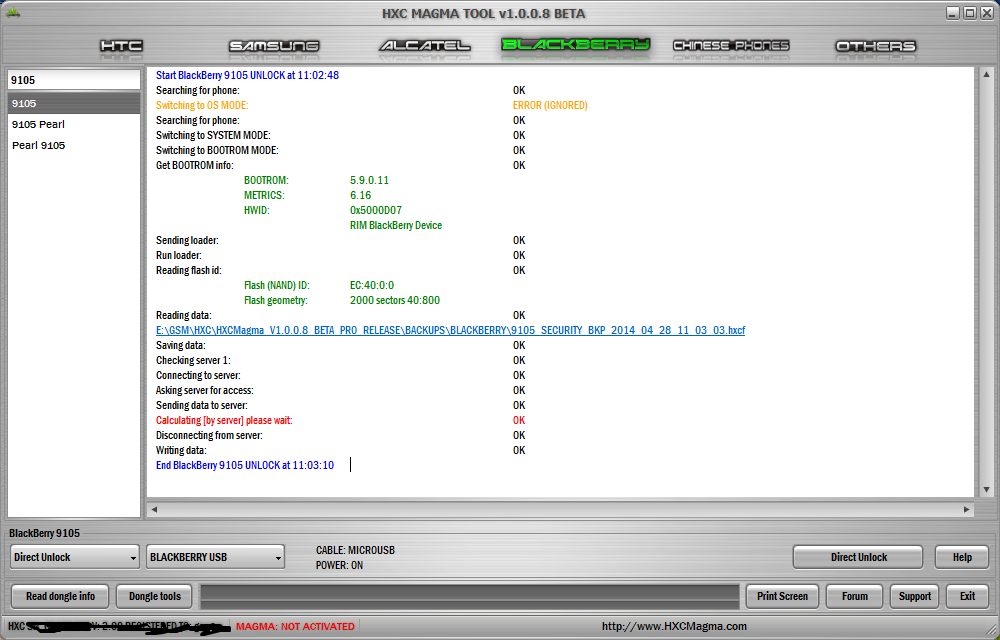Click the horizontal scrollbar left arrow

tap(154, 509)
